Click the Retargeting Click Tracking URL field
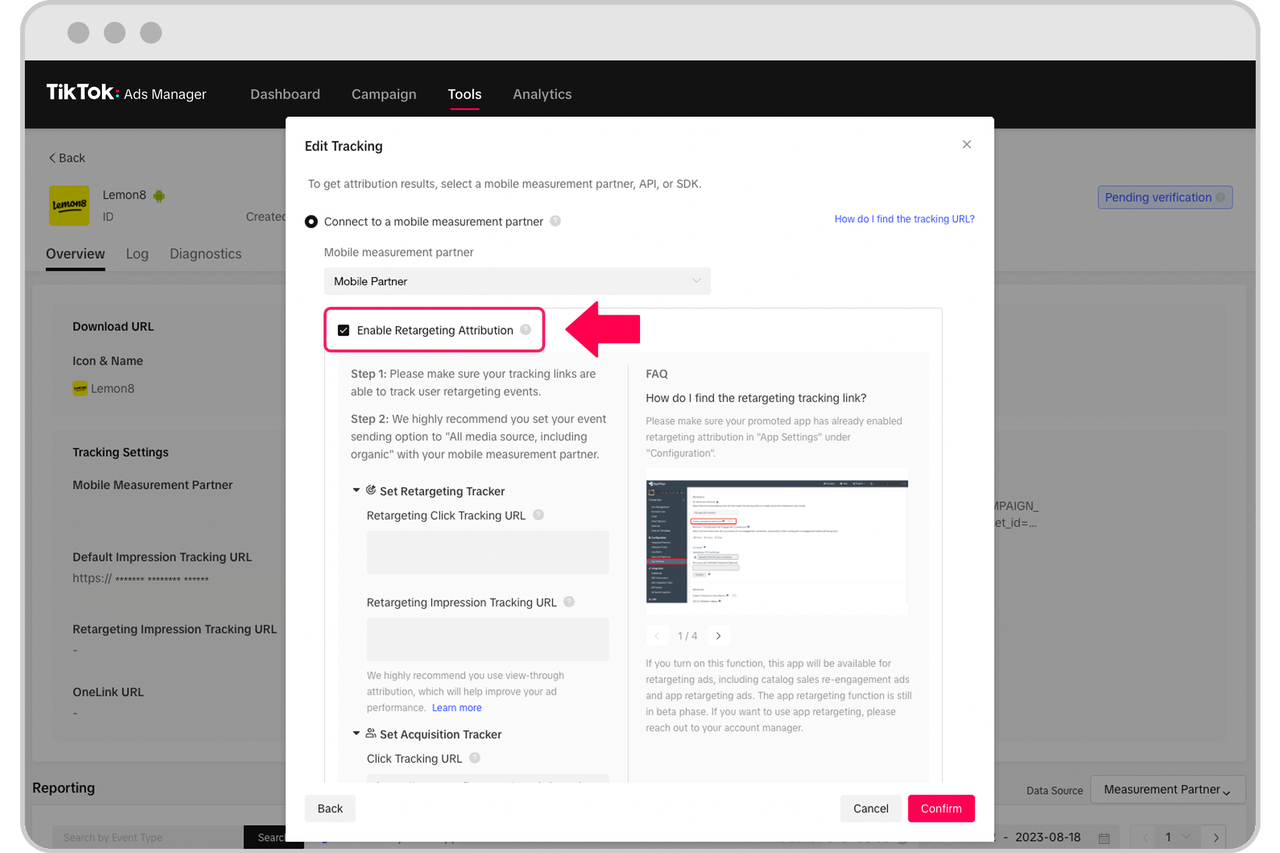This screenshot has width=1280, height=853. 488,552
